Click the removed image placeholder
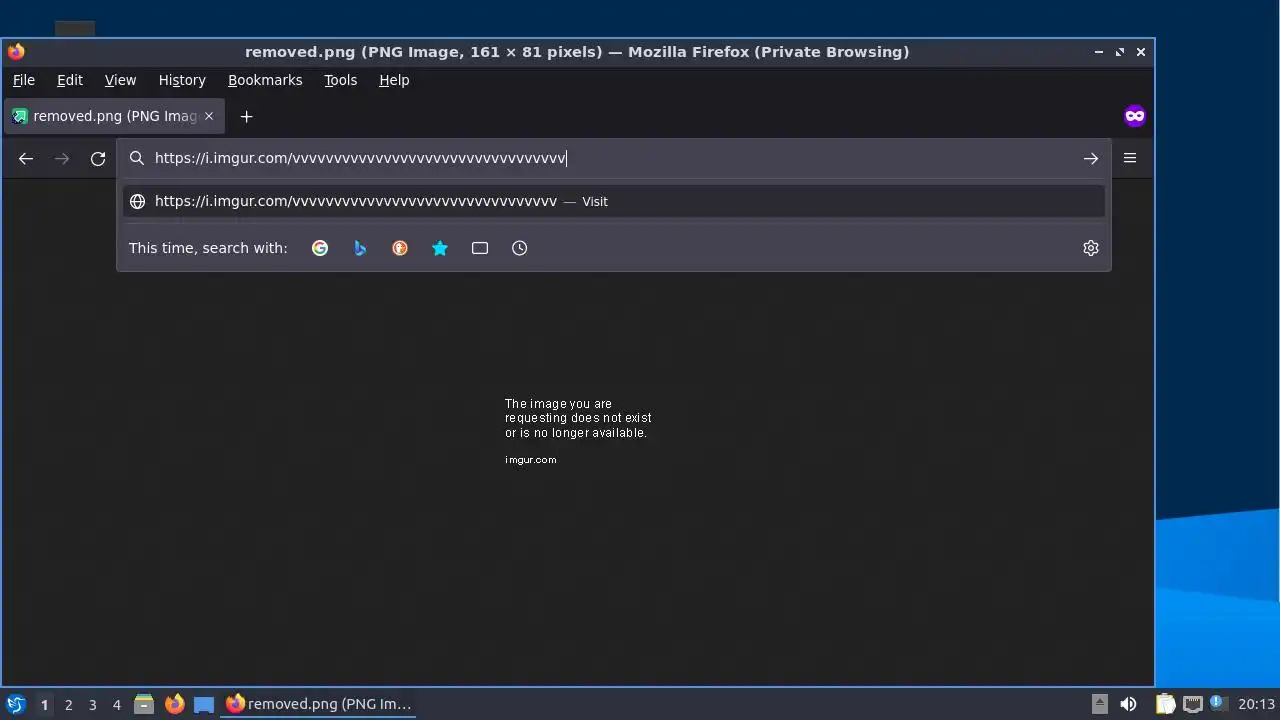Screen dimensions: 1280x720 578,432
